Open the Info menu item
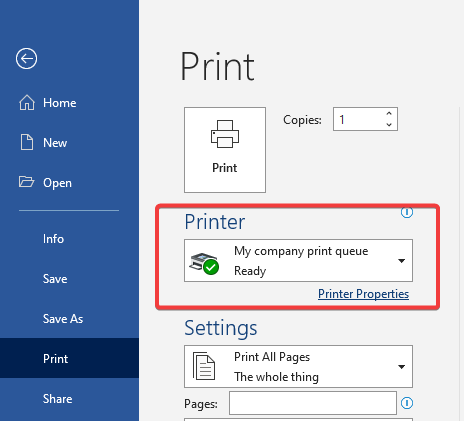 click(53, 239)
